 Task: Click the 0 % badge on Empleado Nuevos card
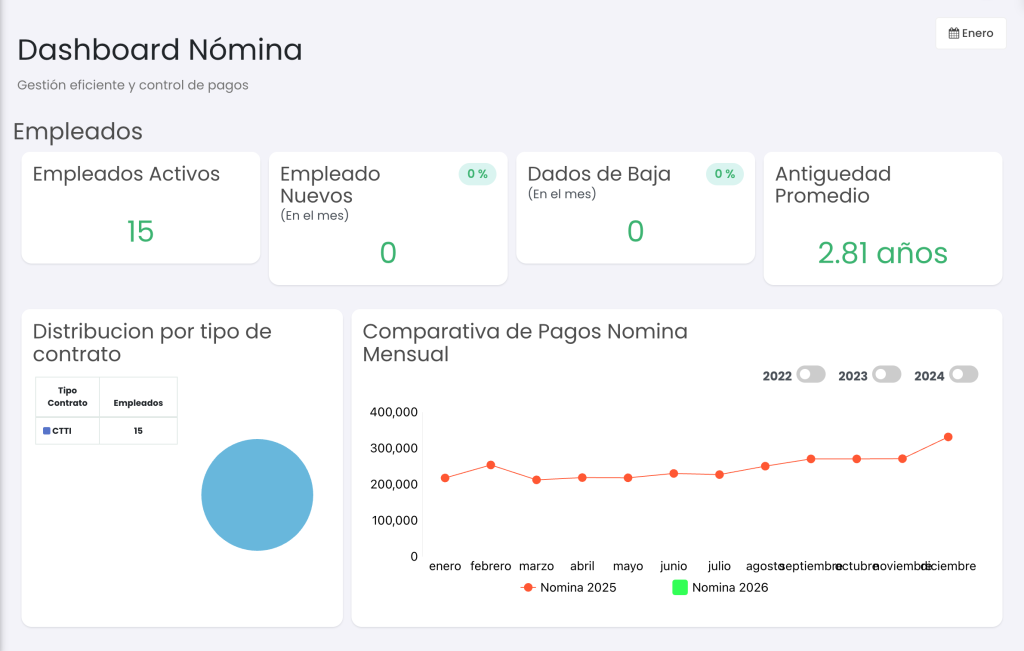(x=477, y=173)
